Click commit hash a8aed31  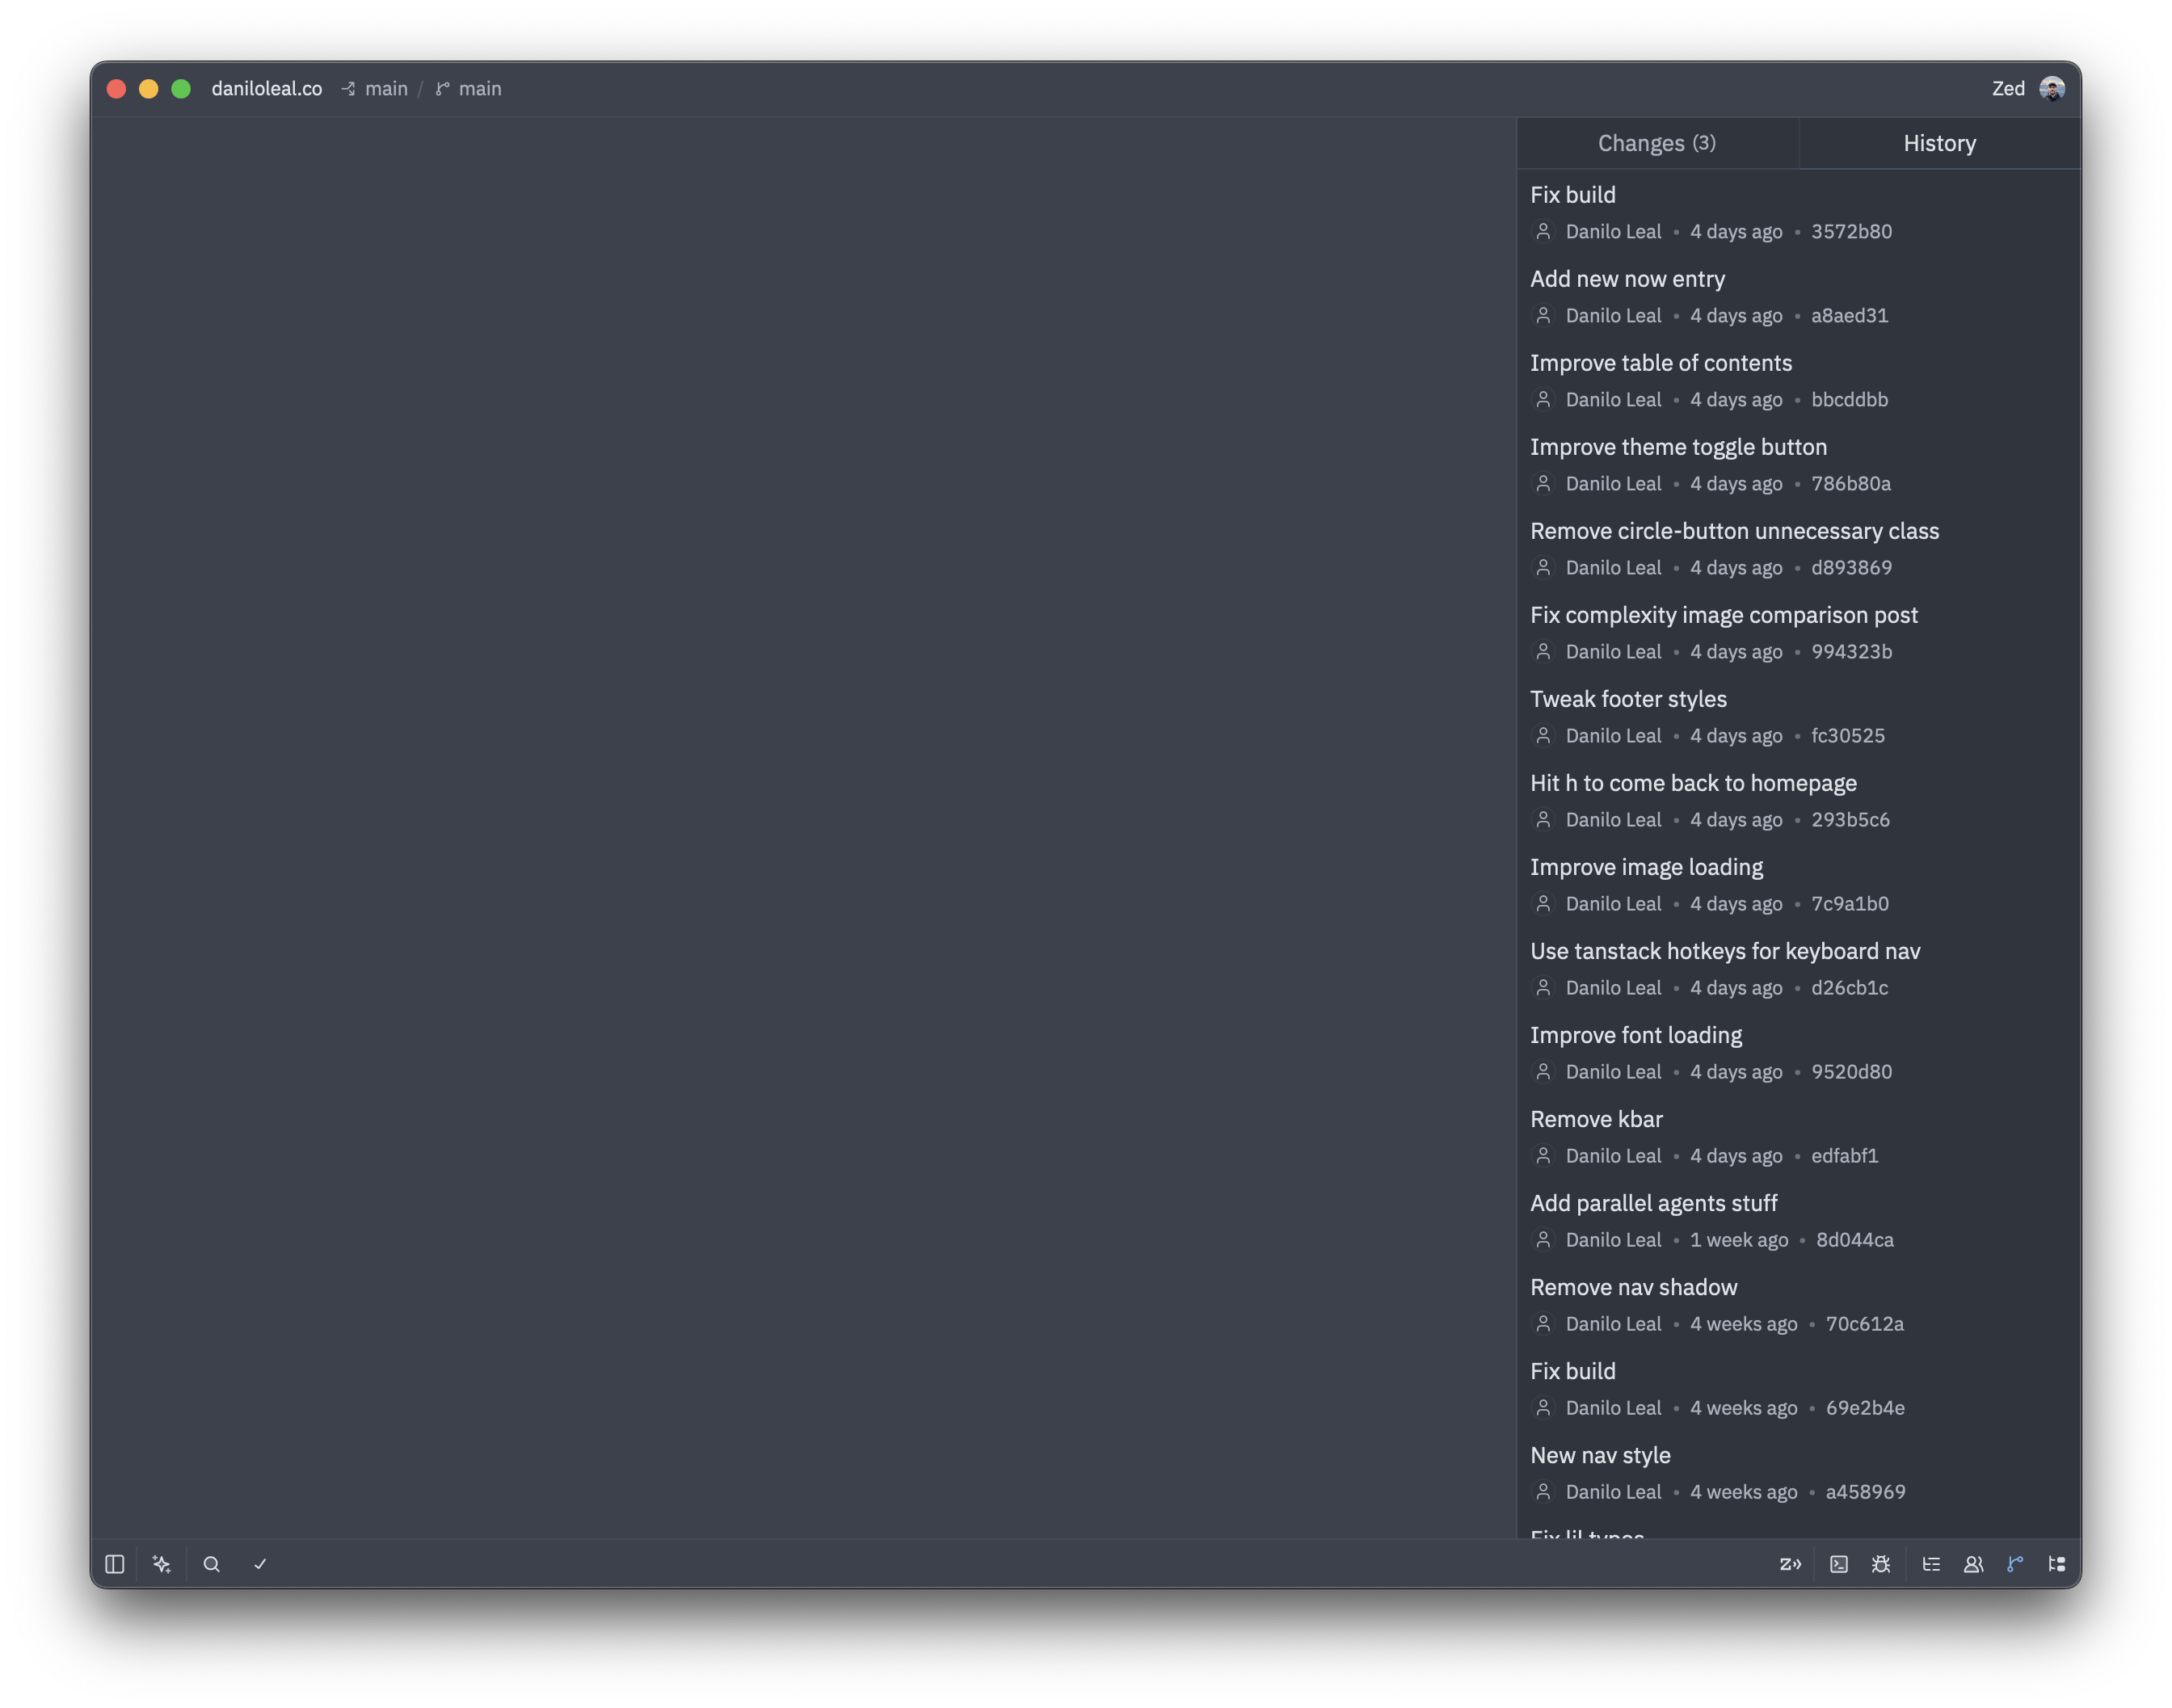pos(1849,316)
